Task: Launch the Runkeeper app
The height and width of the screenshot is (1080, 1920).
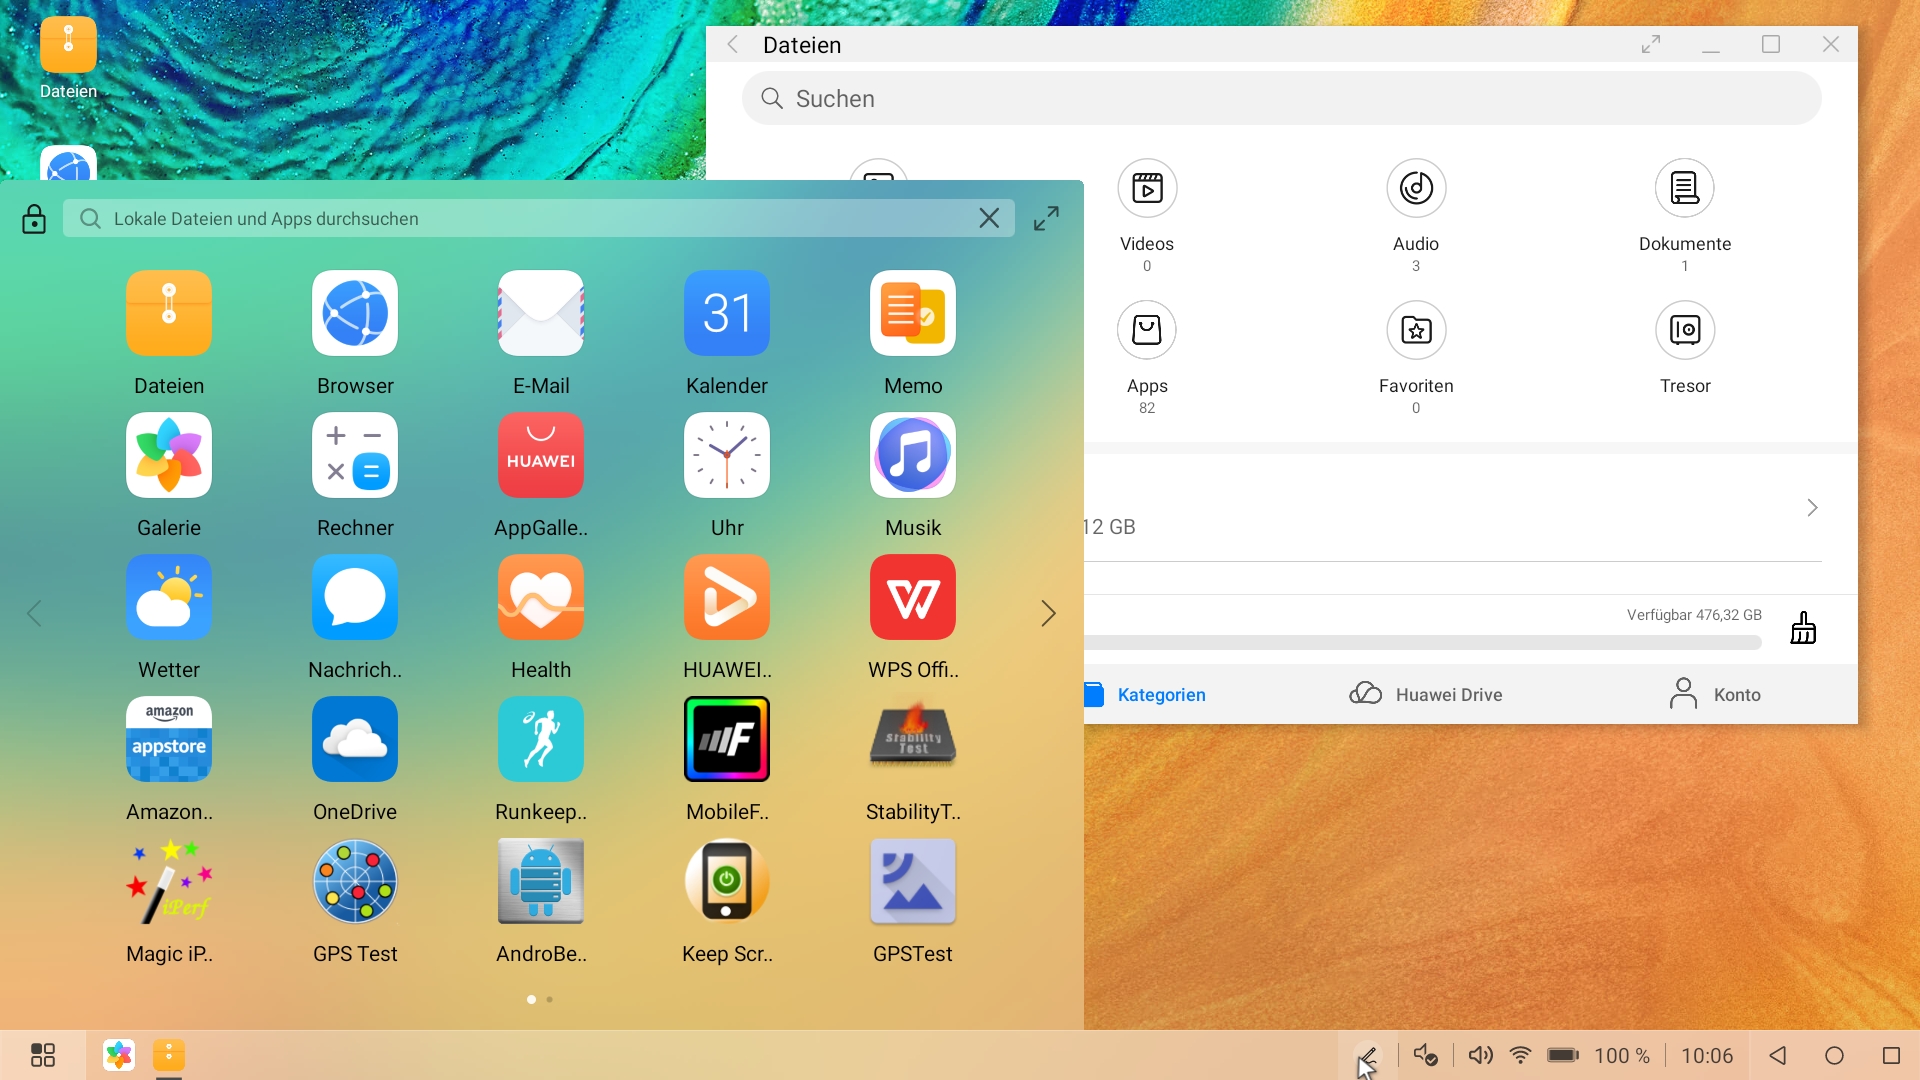Action: point(541,740)
